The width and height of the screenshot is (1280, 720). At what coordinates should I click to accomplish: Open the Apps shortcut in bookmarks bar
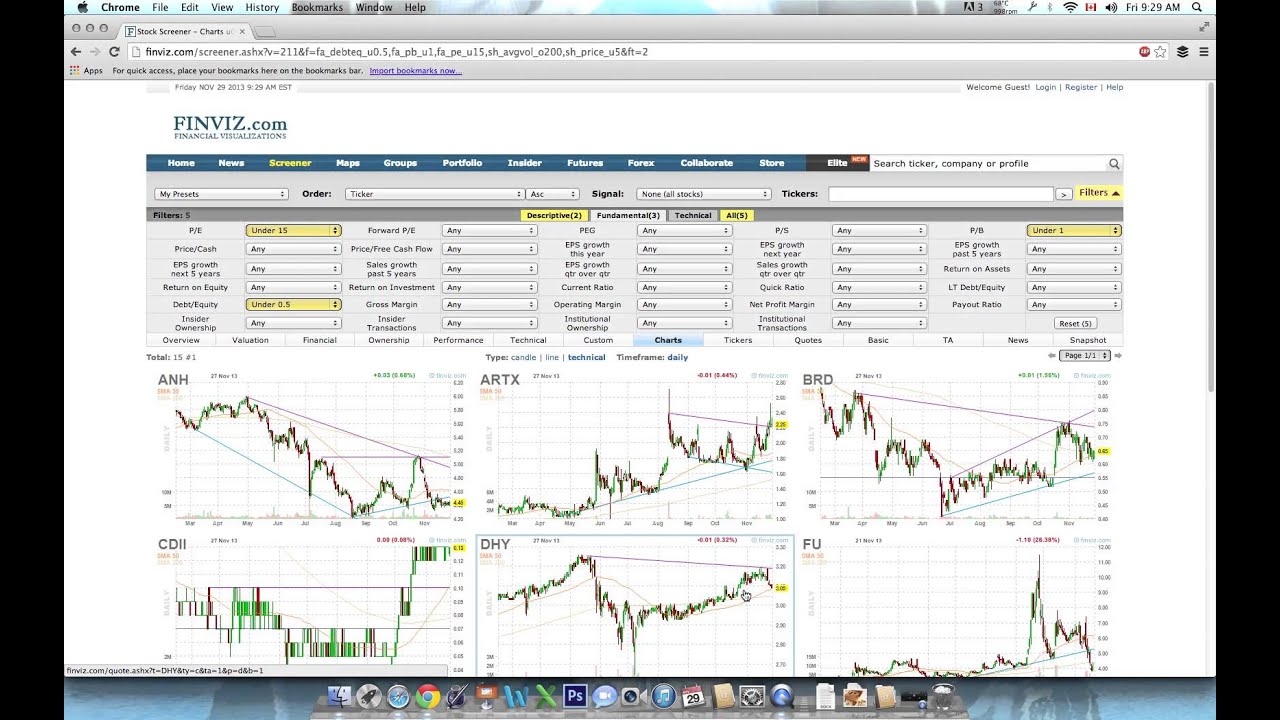86,71
